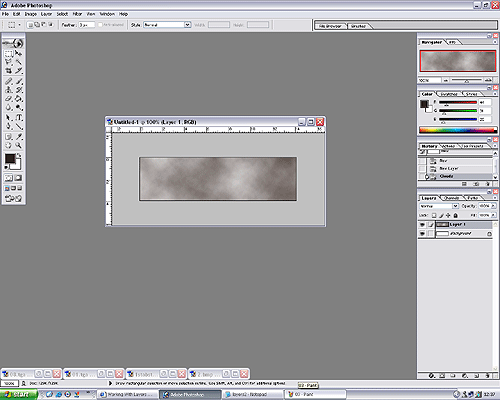Click the Feather input field
Screen dimensions: 500x400
(x=87, y=25)
